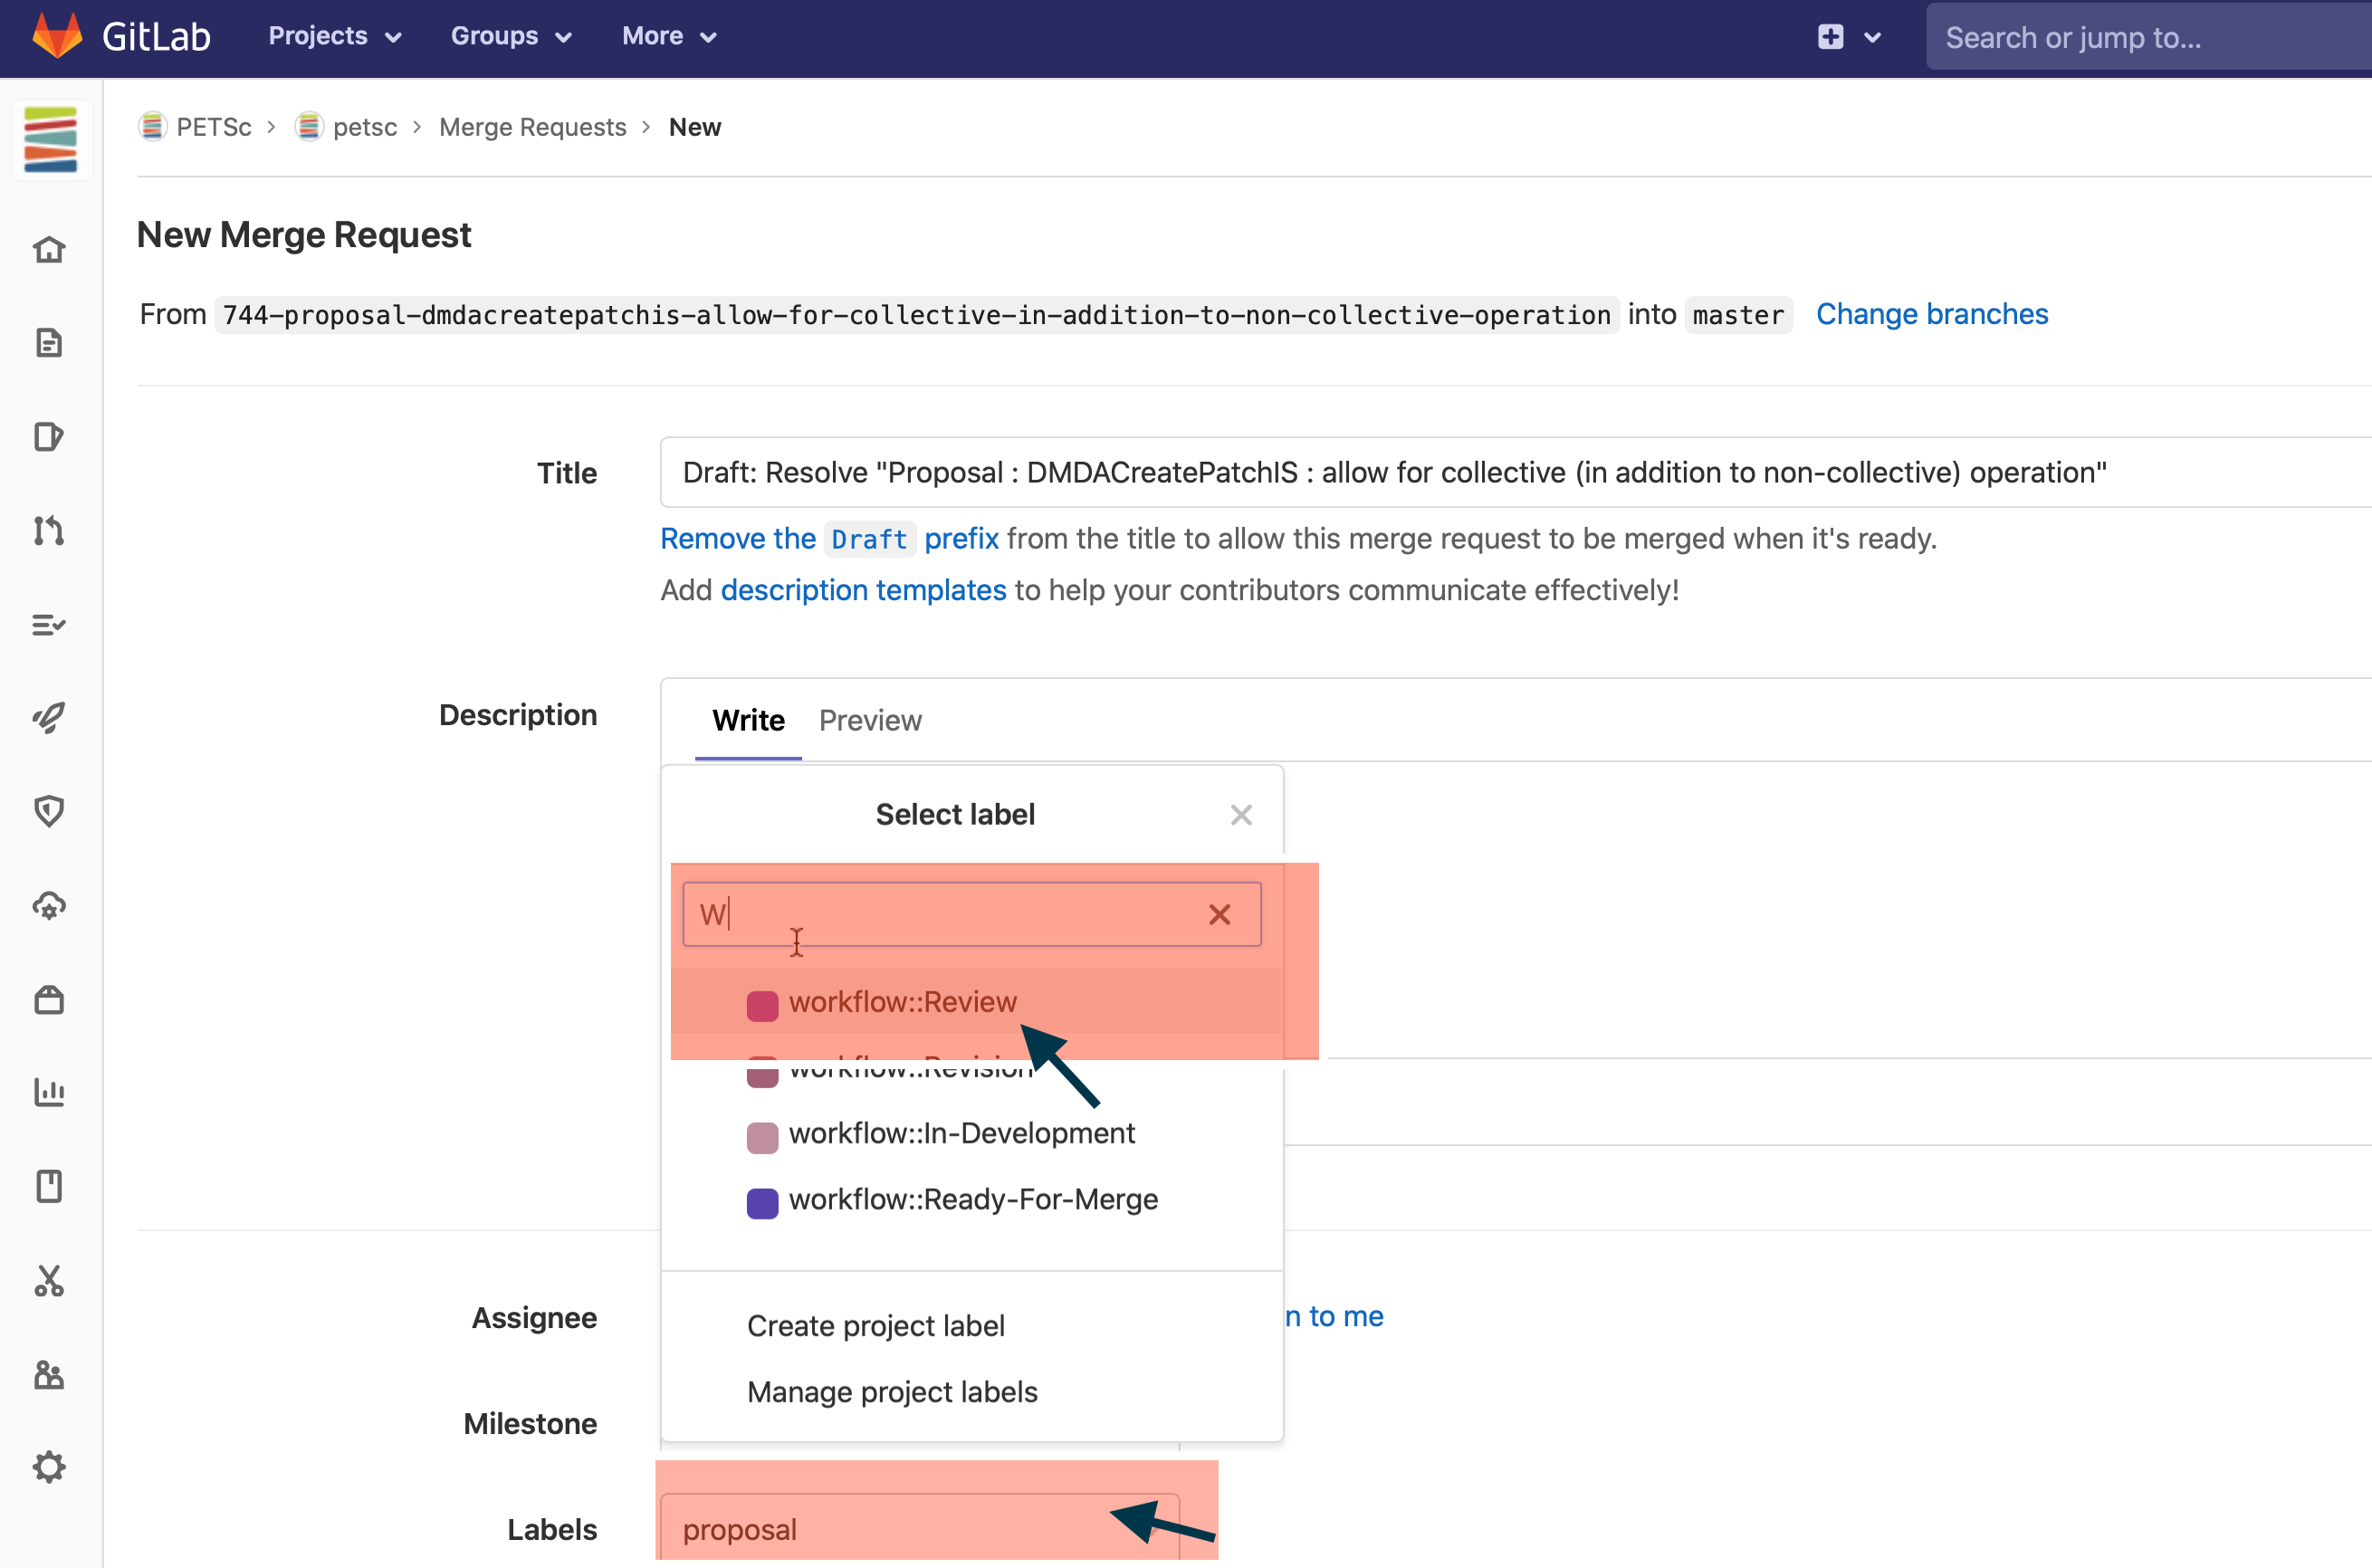Switch to the Preview tab
The height and width of the screenshot is (1568, 2372).
(870, 720)
